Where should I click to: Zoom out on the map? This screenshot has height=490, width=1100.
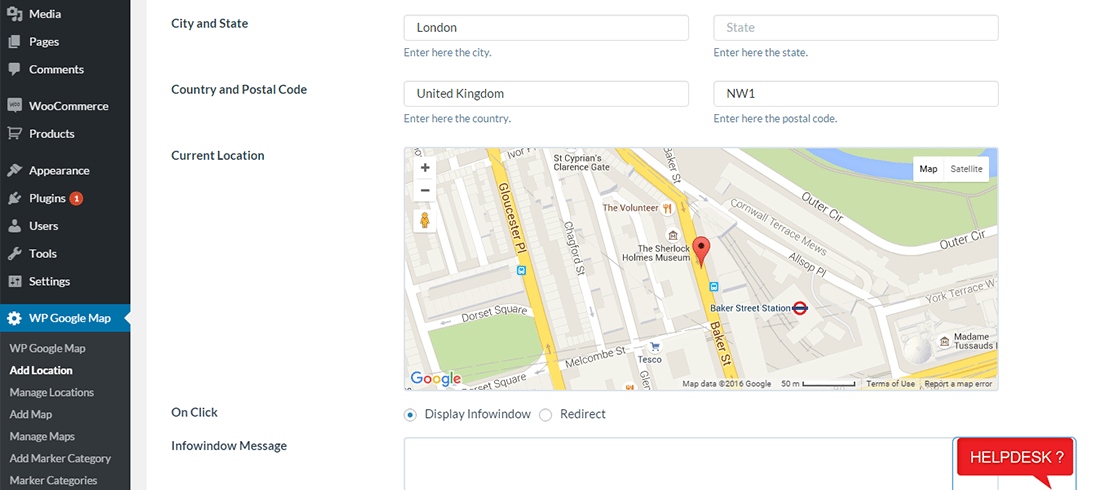tap(424, 190)
